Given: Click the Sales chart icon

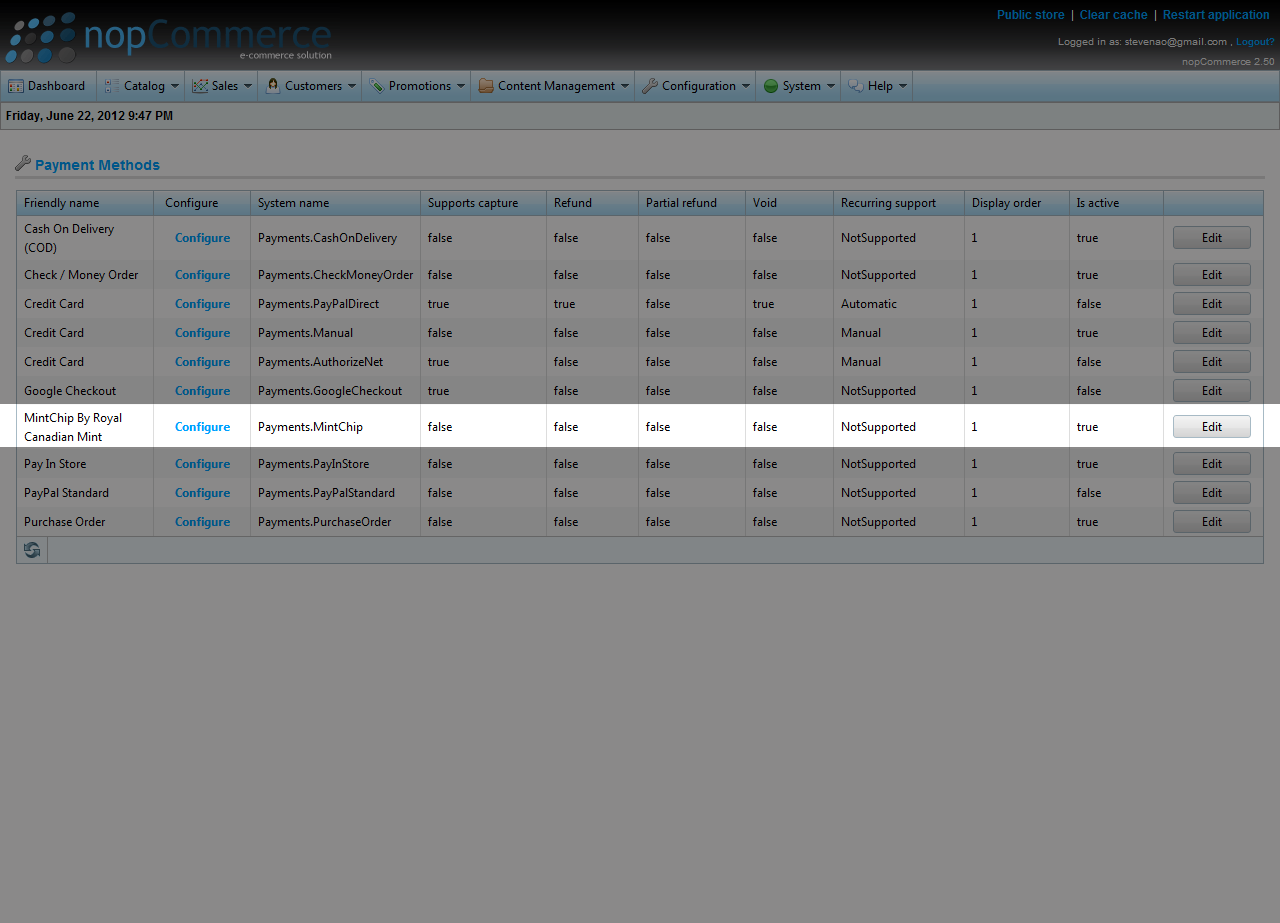Looking at the screenshot, I should tap(200, 86).
